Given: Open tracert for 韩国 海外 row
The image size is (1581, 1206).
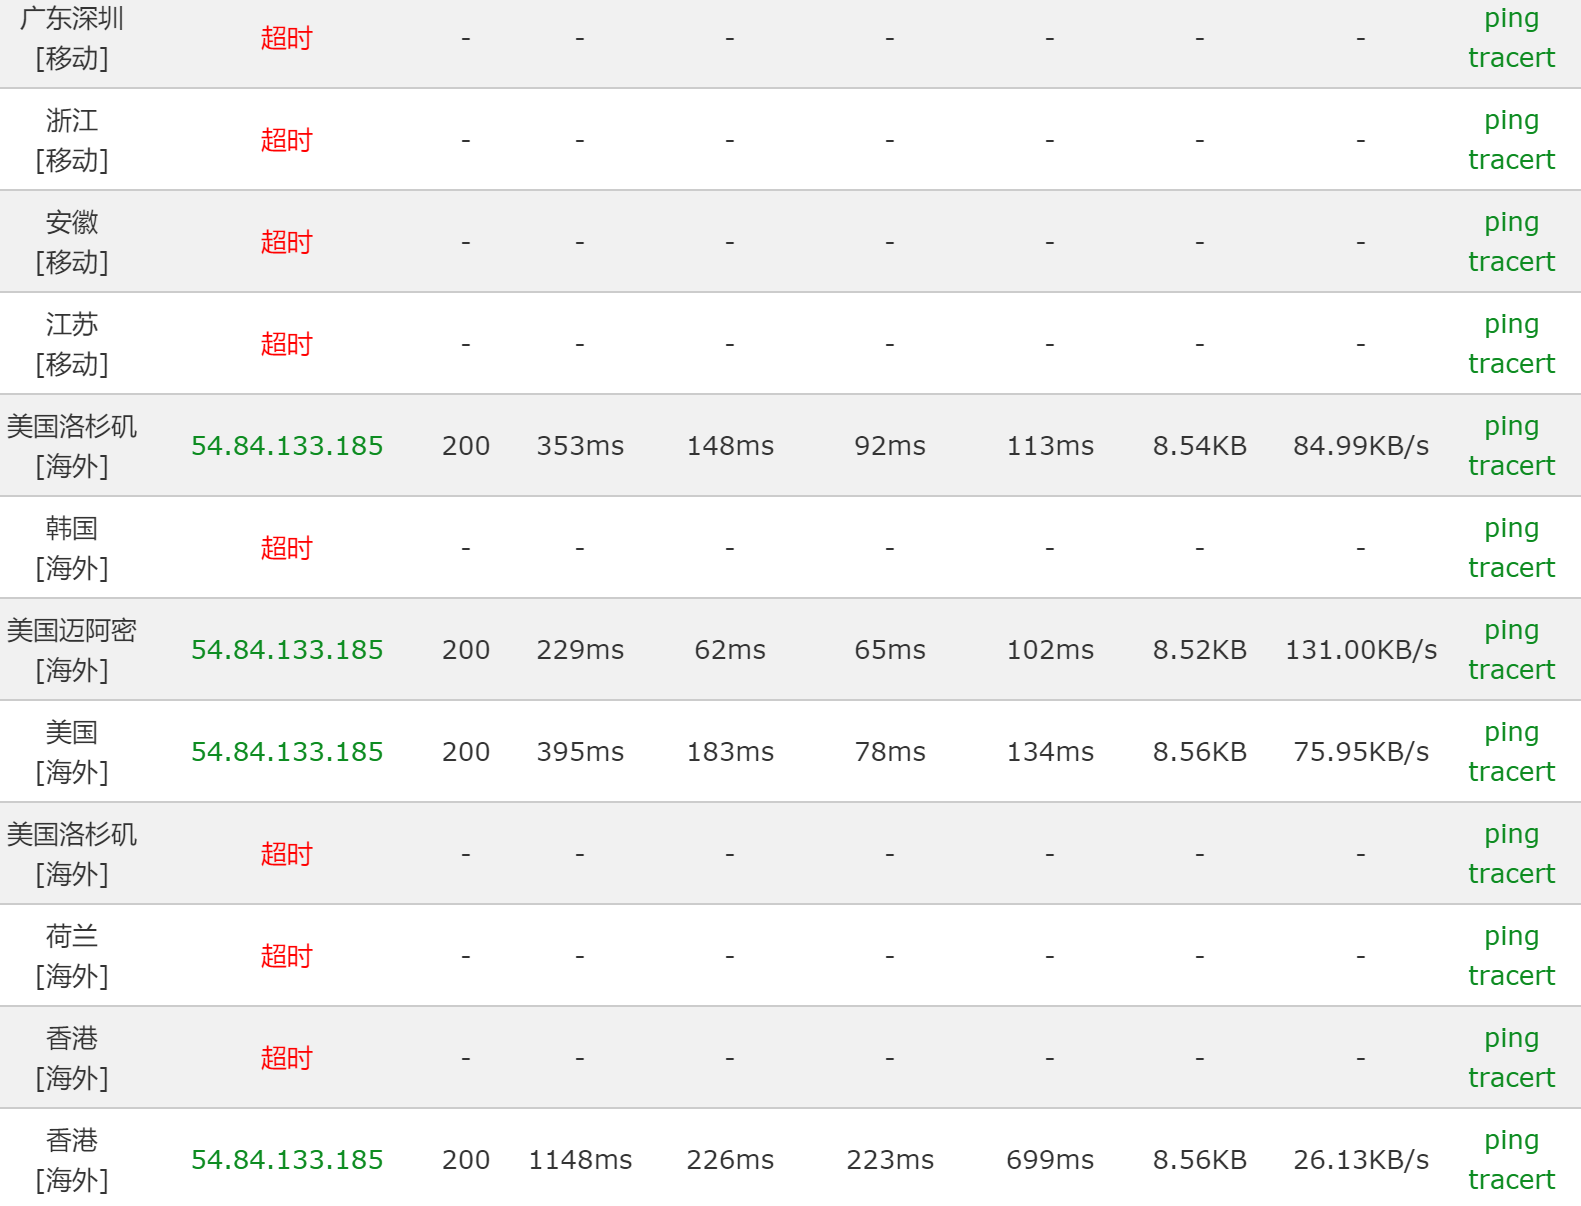Looking at the screenshot, I should 1510,568.
